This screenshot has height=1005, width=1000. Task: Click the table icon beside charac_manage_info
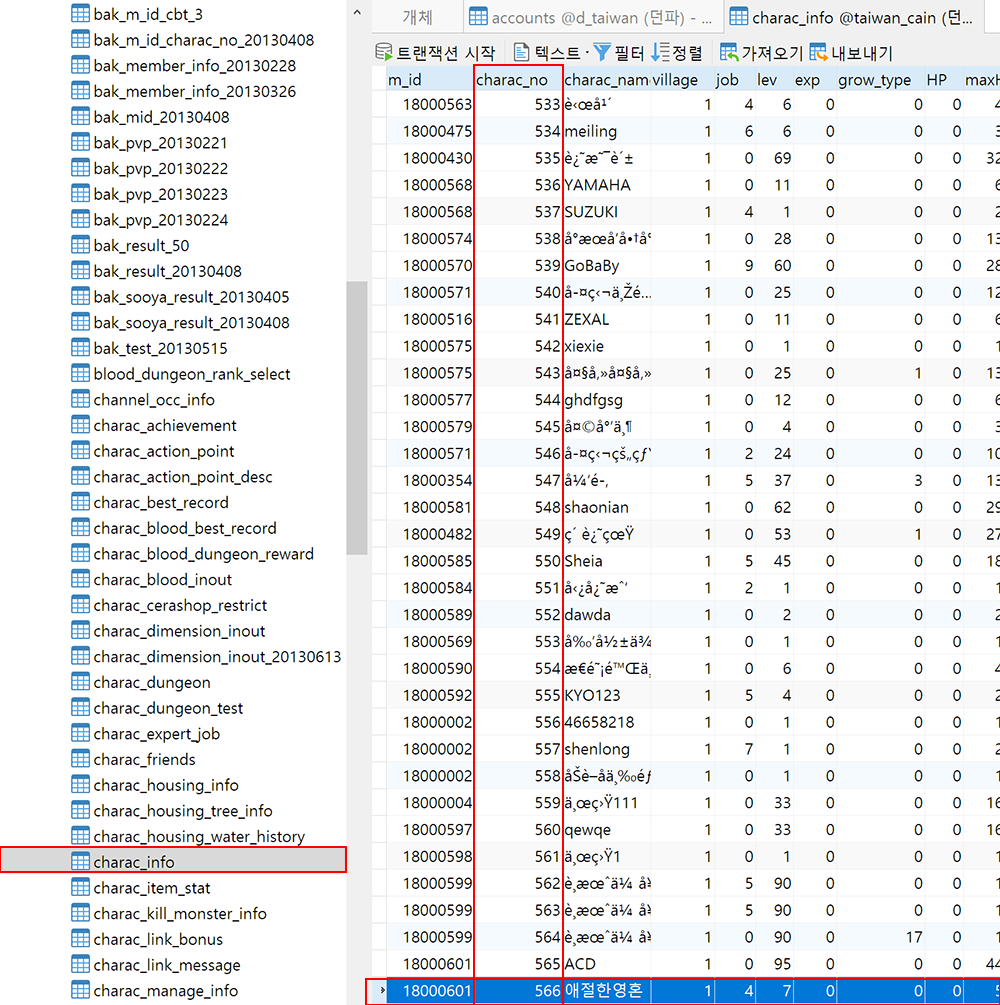80,990
